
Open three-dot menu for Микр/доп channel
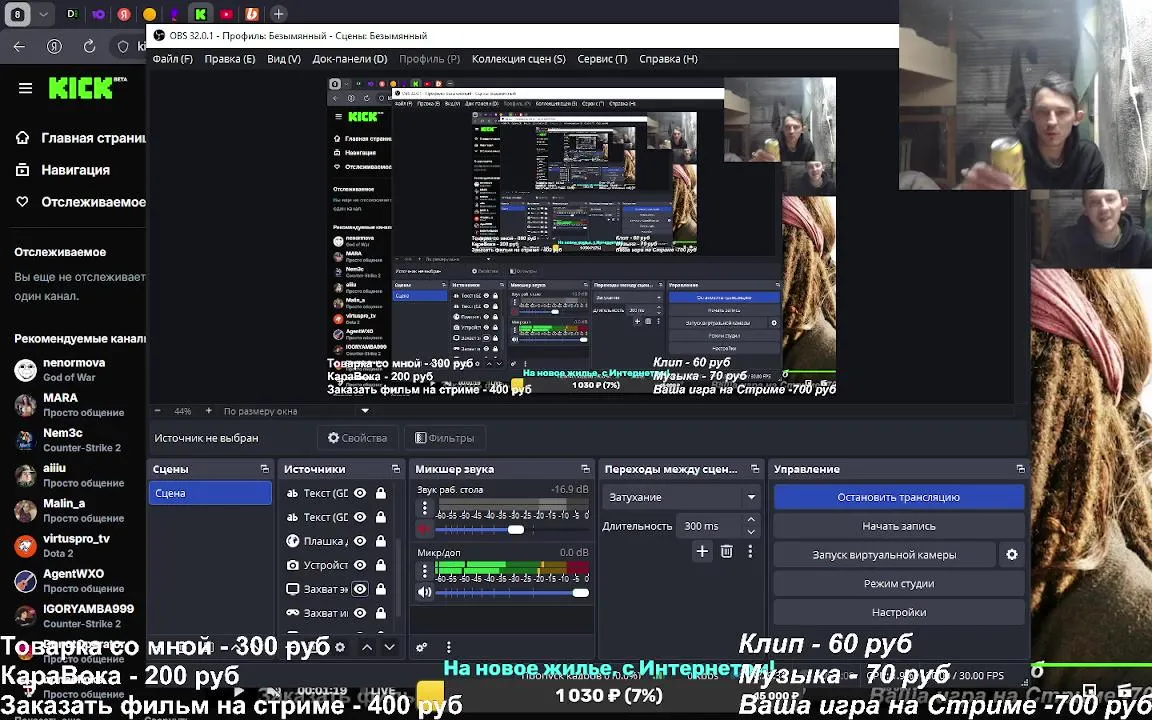[425, 571]
